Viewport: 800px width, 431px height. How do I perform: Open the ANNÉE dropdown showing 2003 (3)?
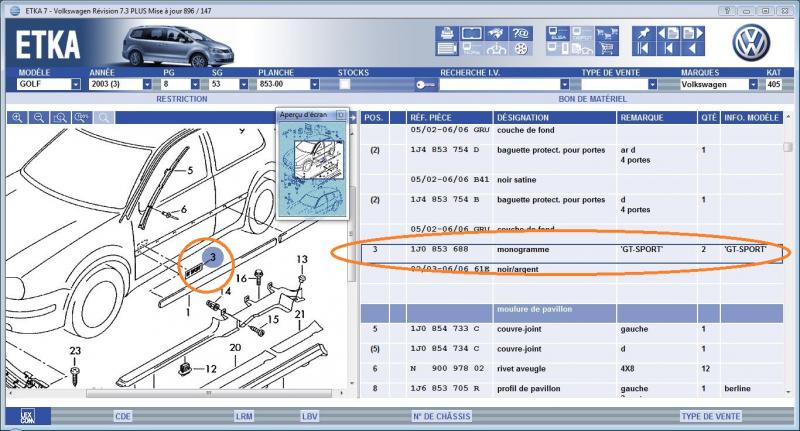[147, 84]
